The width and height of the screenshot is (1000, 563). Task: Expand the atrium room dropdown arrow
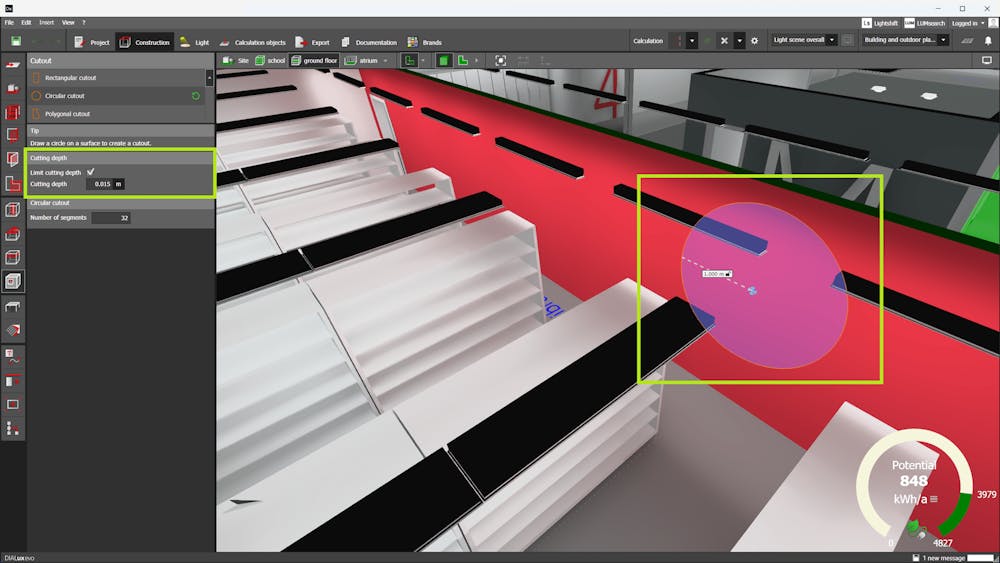[385, 61]
